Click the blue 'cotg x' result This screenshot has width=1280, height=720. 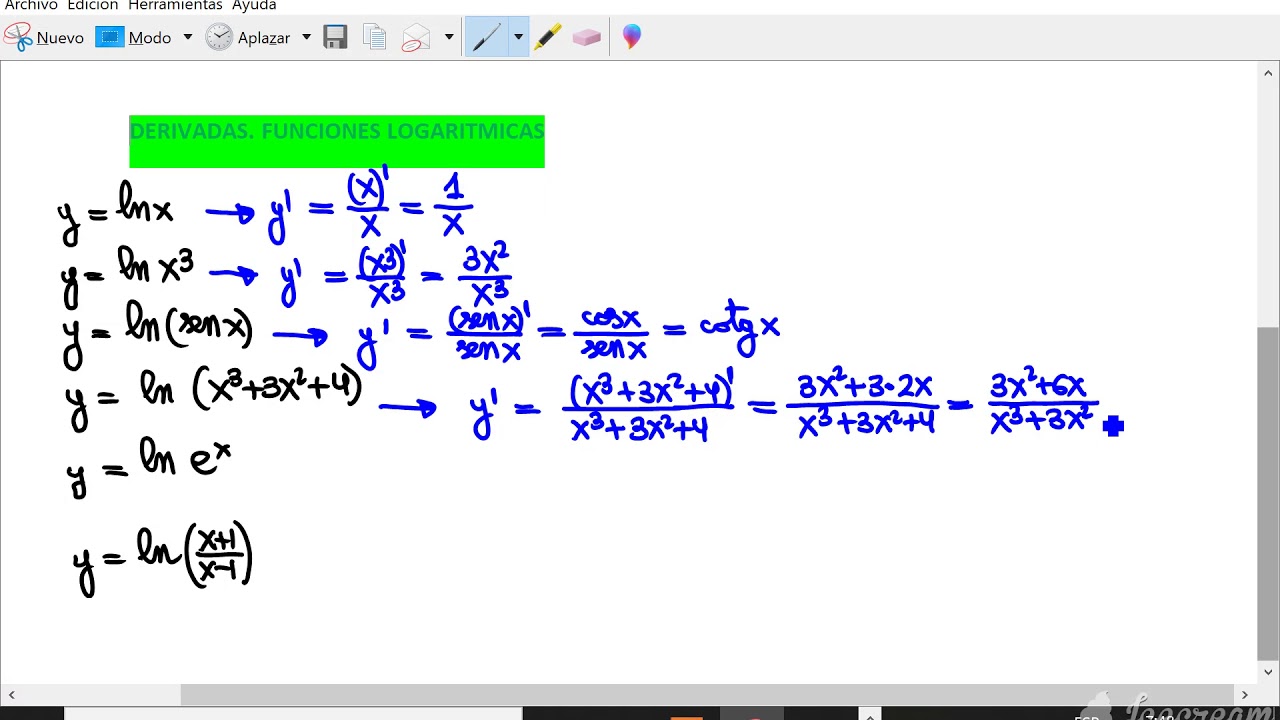point(739,327)
